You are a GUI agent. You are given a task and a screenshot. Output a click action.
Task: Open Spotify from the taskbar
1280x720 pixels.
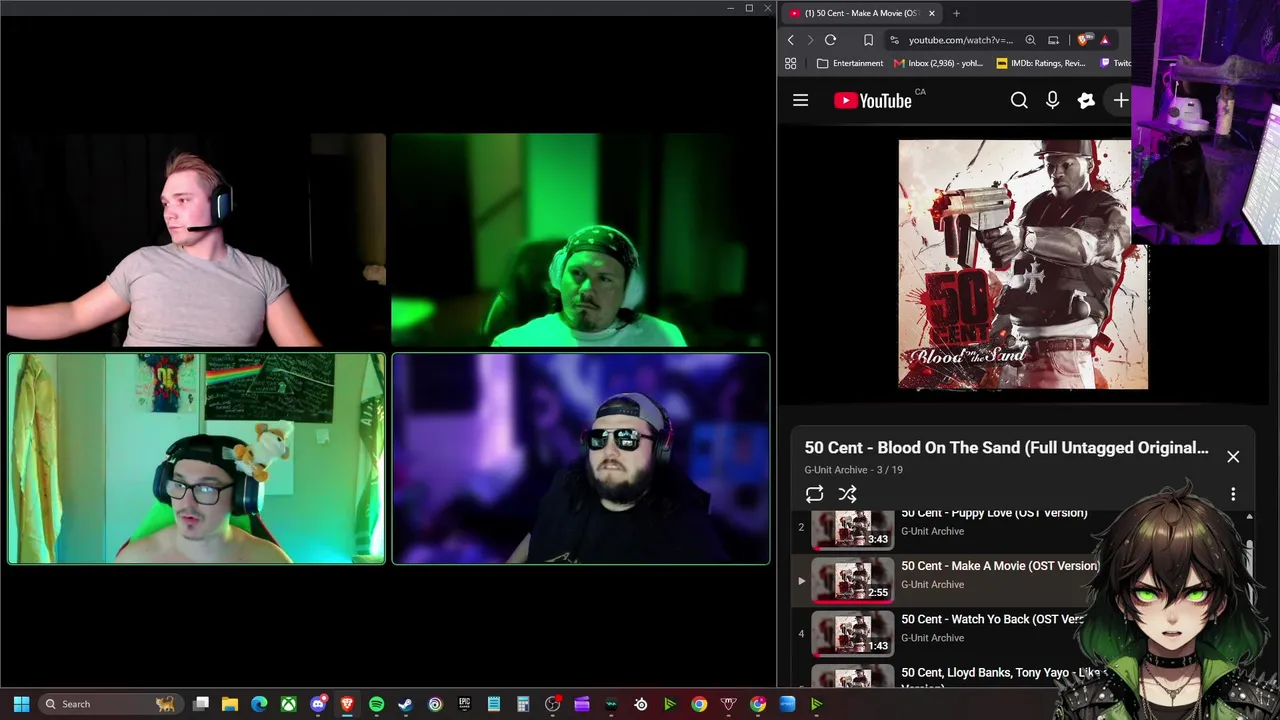376,704
